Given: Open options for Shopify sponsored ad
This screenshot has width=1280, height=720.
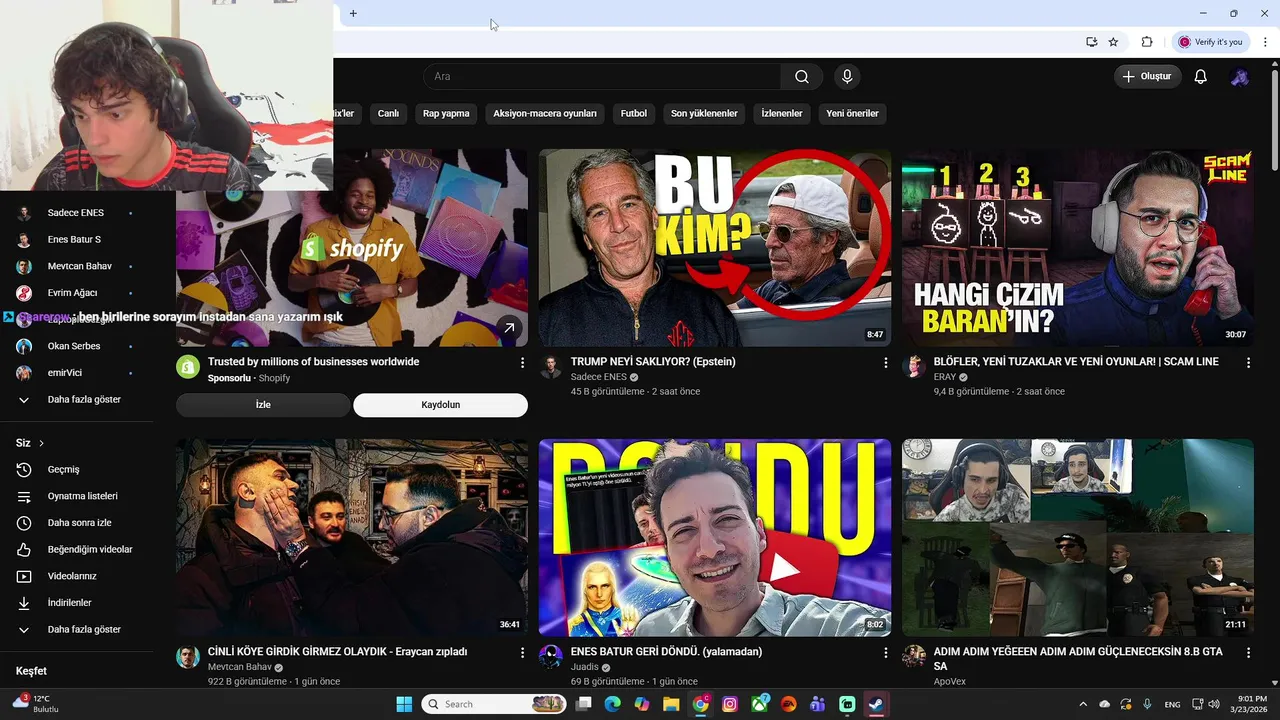Looking at the screenshot, I should (x=522, y=363).
